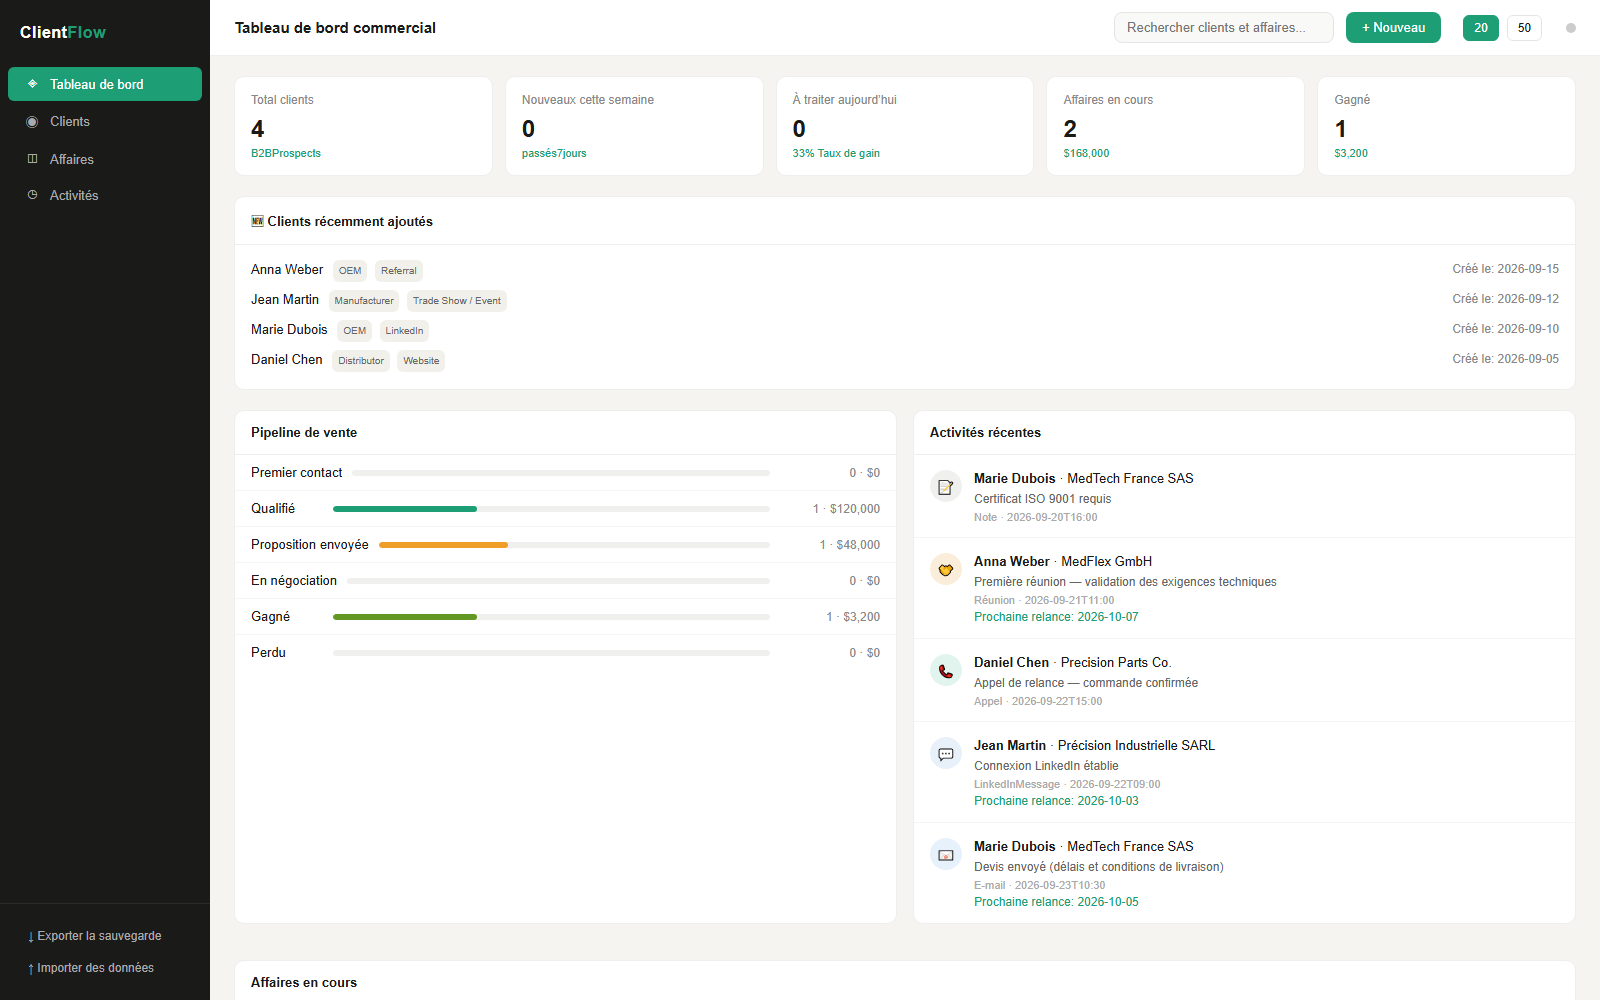Open Marie Dubois in recent clients list
The image size is (1600, 1000).
coord(289,330)
